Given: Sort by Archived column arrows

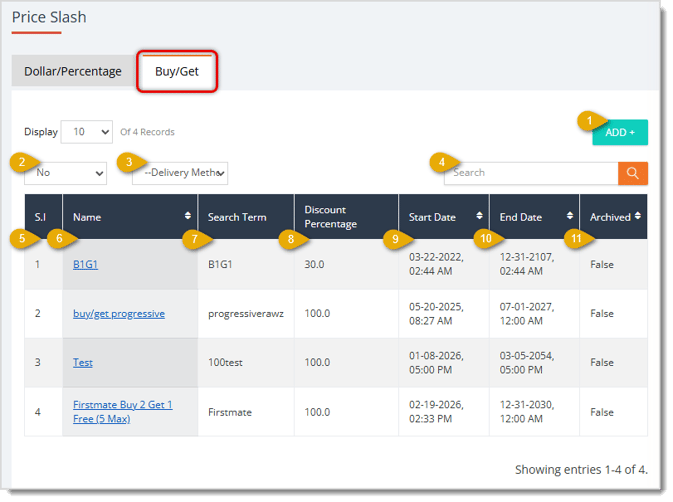Looking at the screenshot, I should coord(638,216).
